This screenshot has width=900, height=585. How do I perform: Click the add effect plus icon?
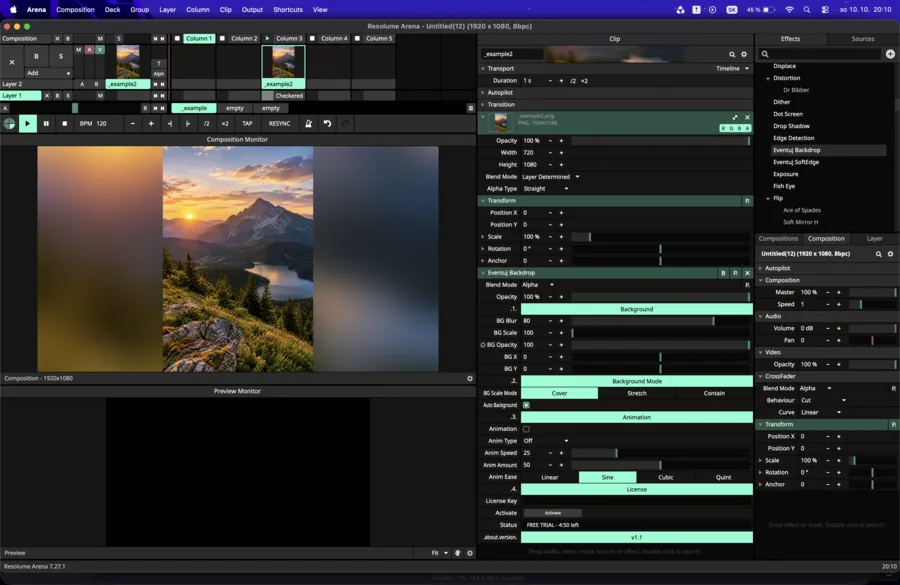pos(890,54)
